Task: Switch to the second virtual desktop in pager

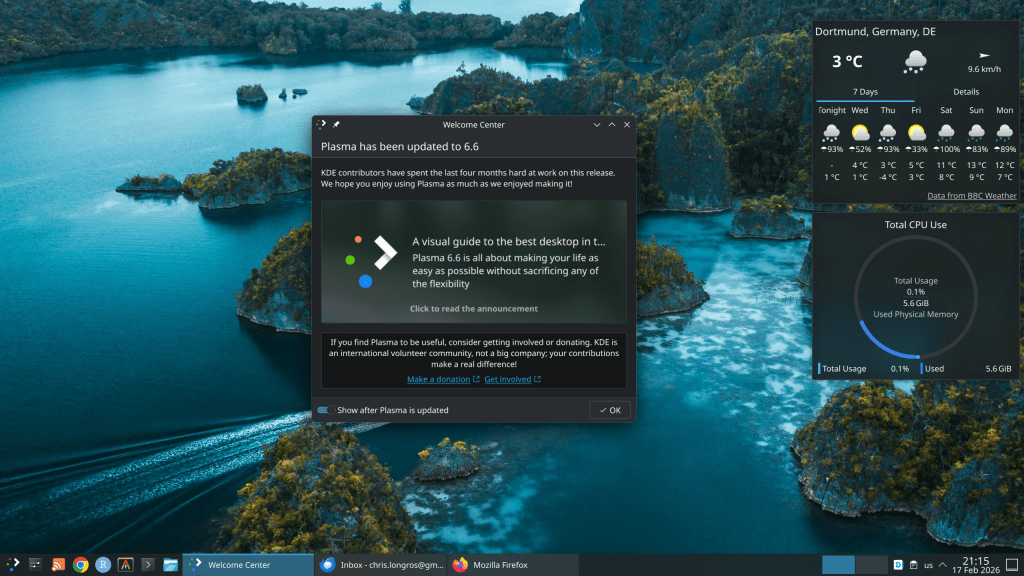Action: 871,565
